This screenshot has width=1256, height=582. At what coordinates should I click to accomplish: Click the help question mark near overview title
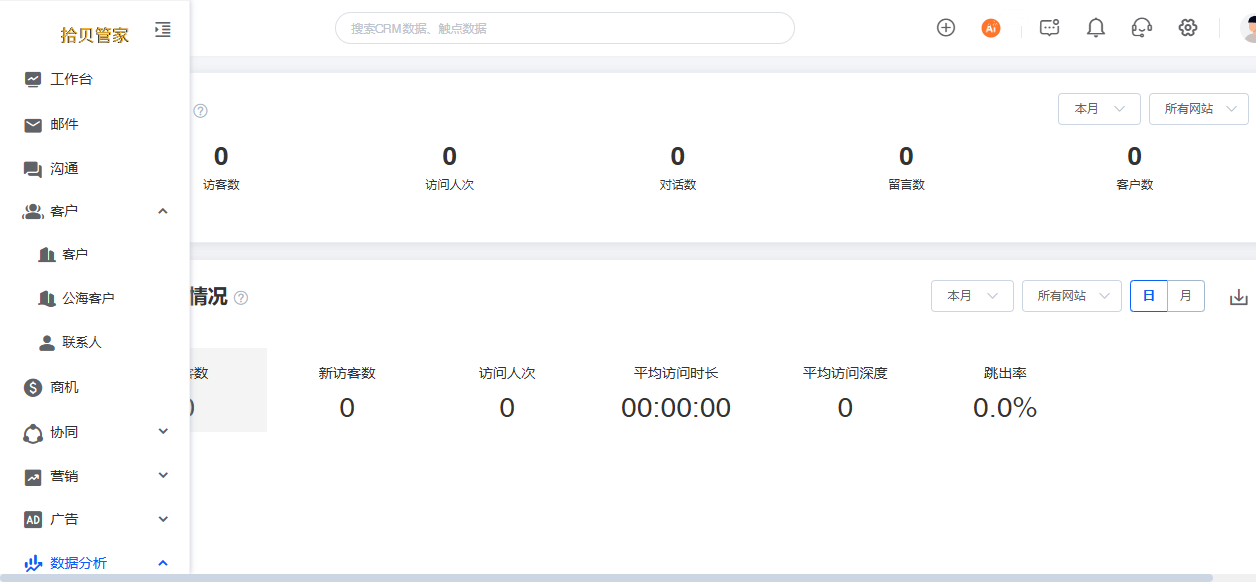tap(200, 111)
